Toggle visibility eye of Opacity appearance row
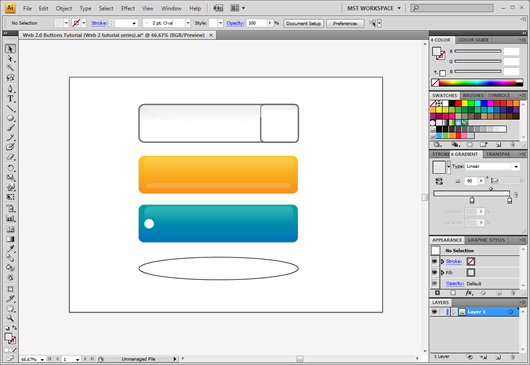Viewport: 530px width, 365px height. pos(435,283)
